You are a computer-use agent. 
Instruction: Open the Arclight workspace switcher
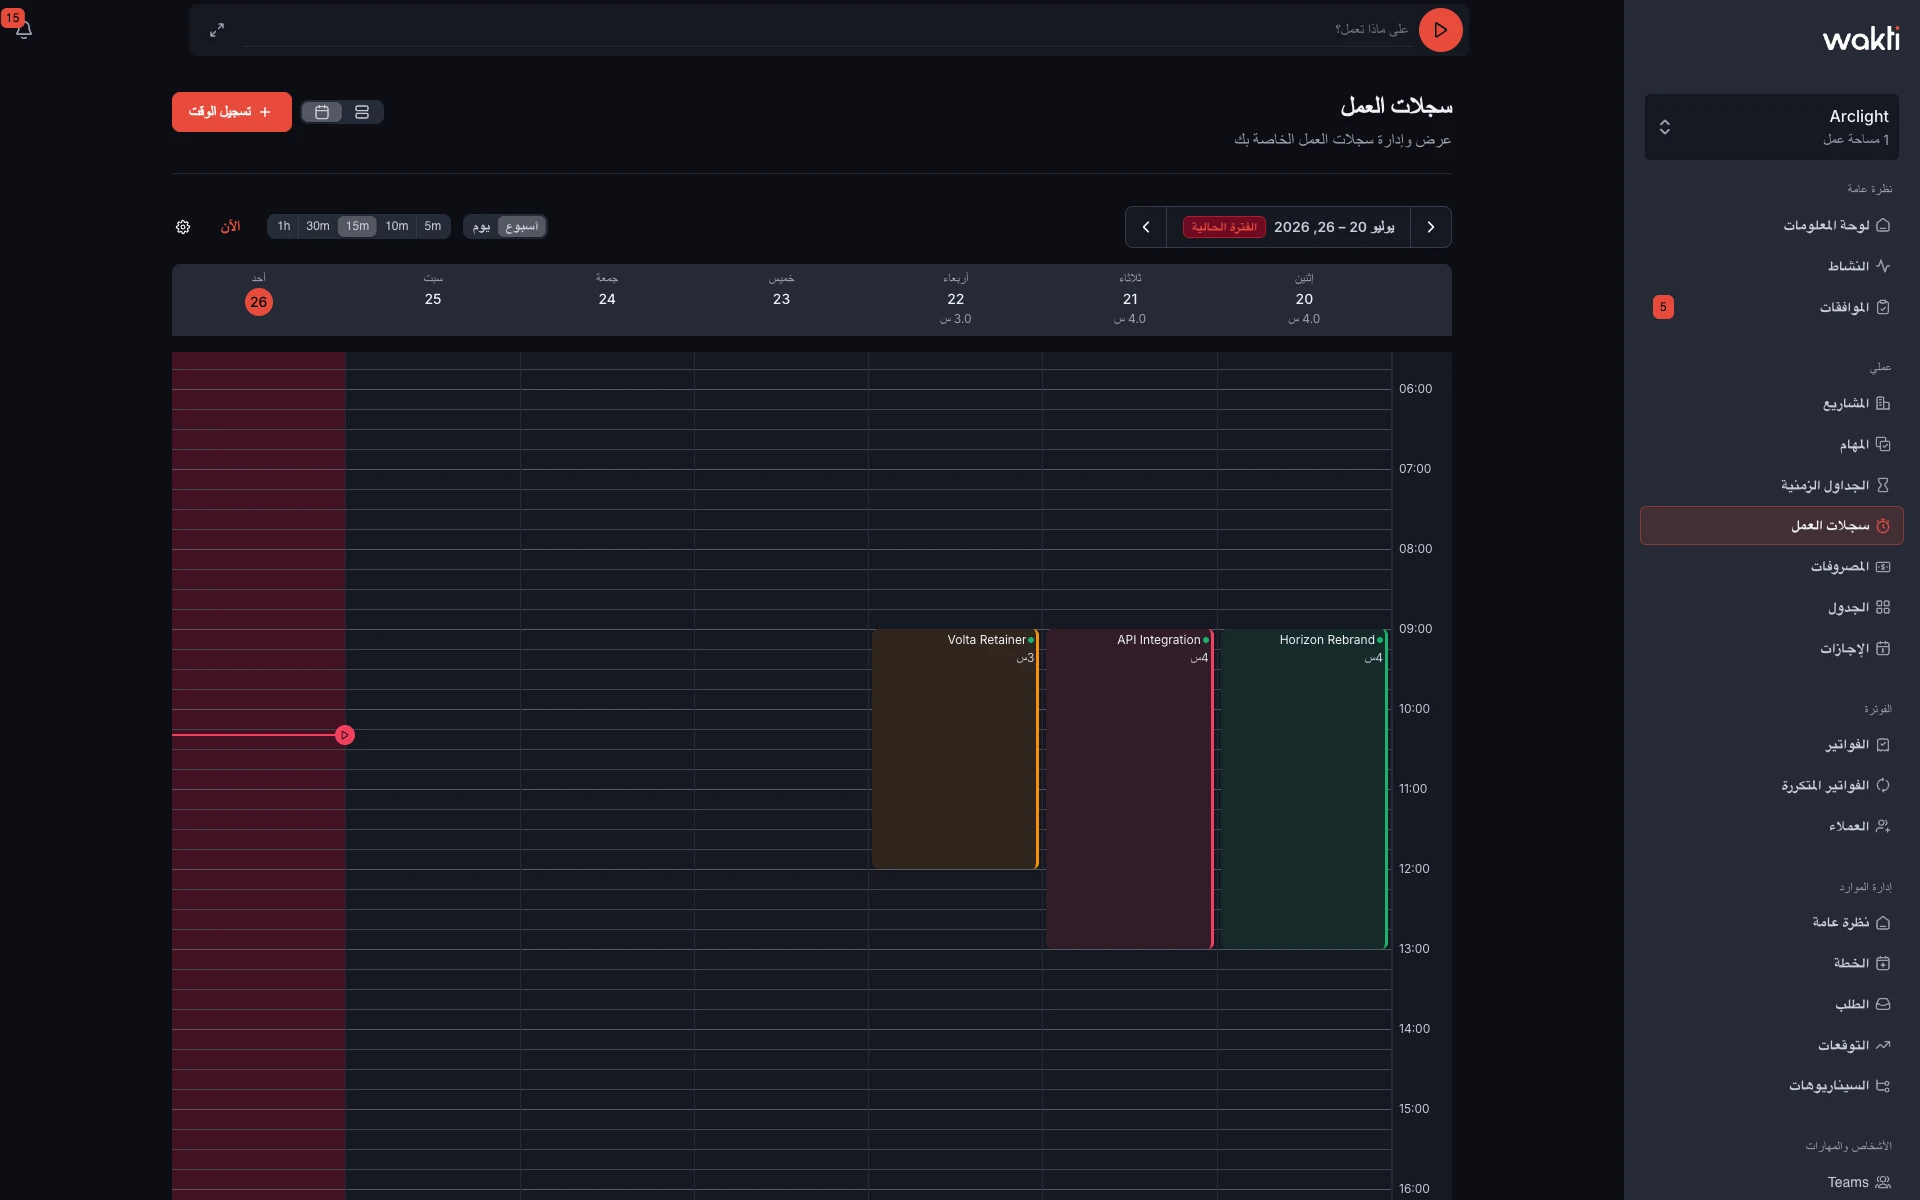point(1771,127)
